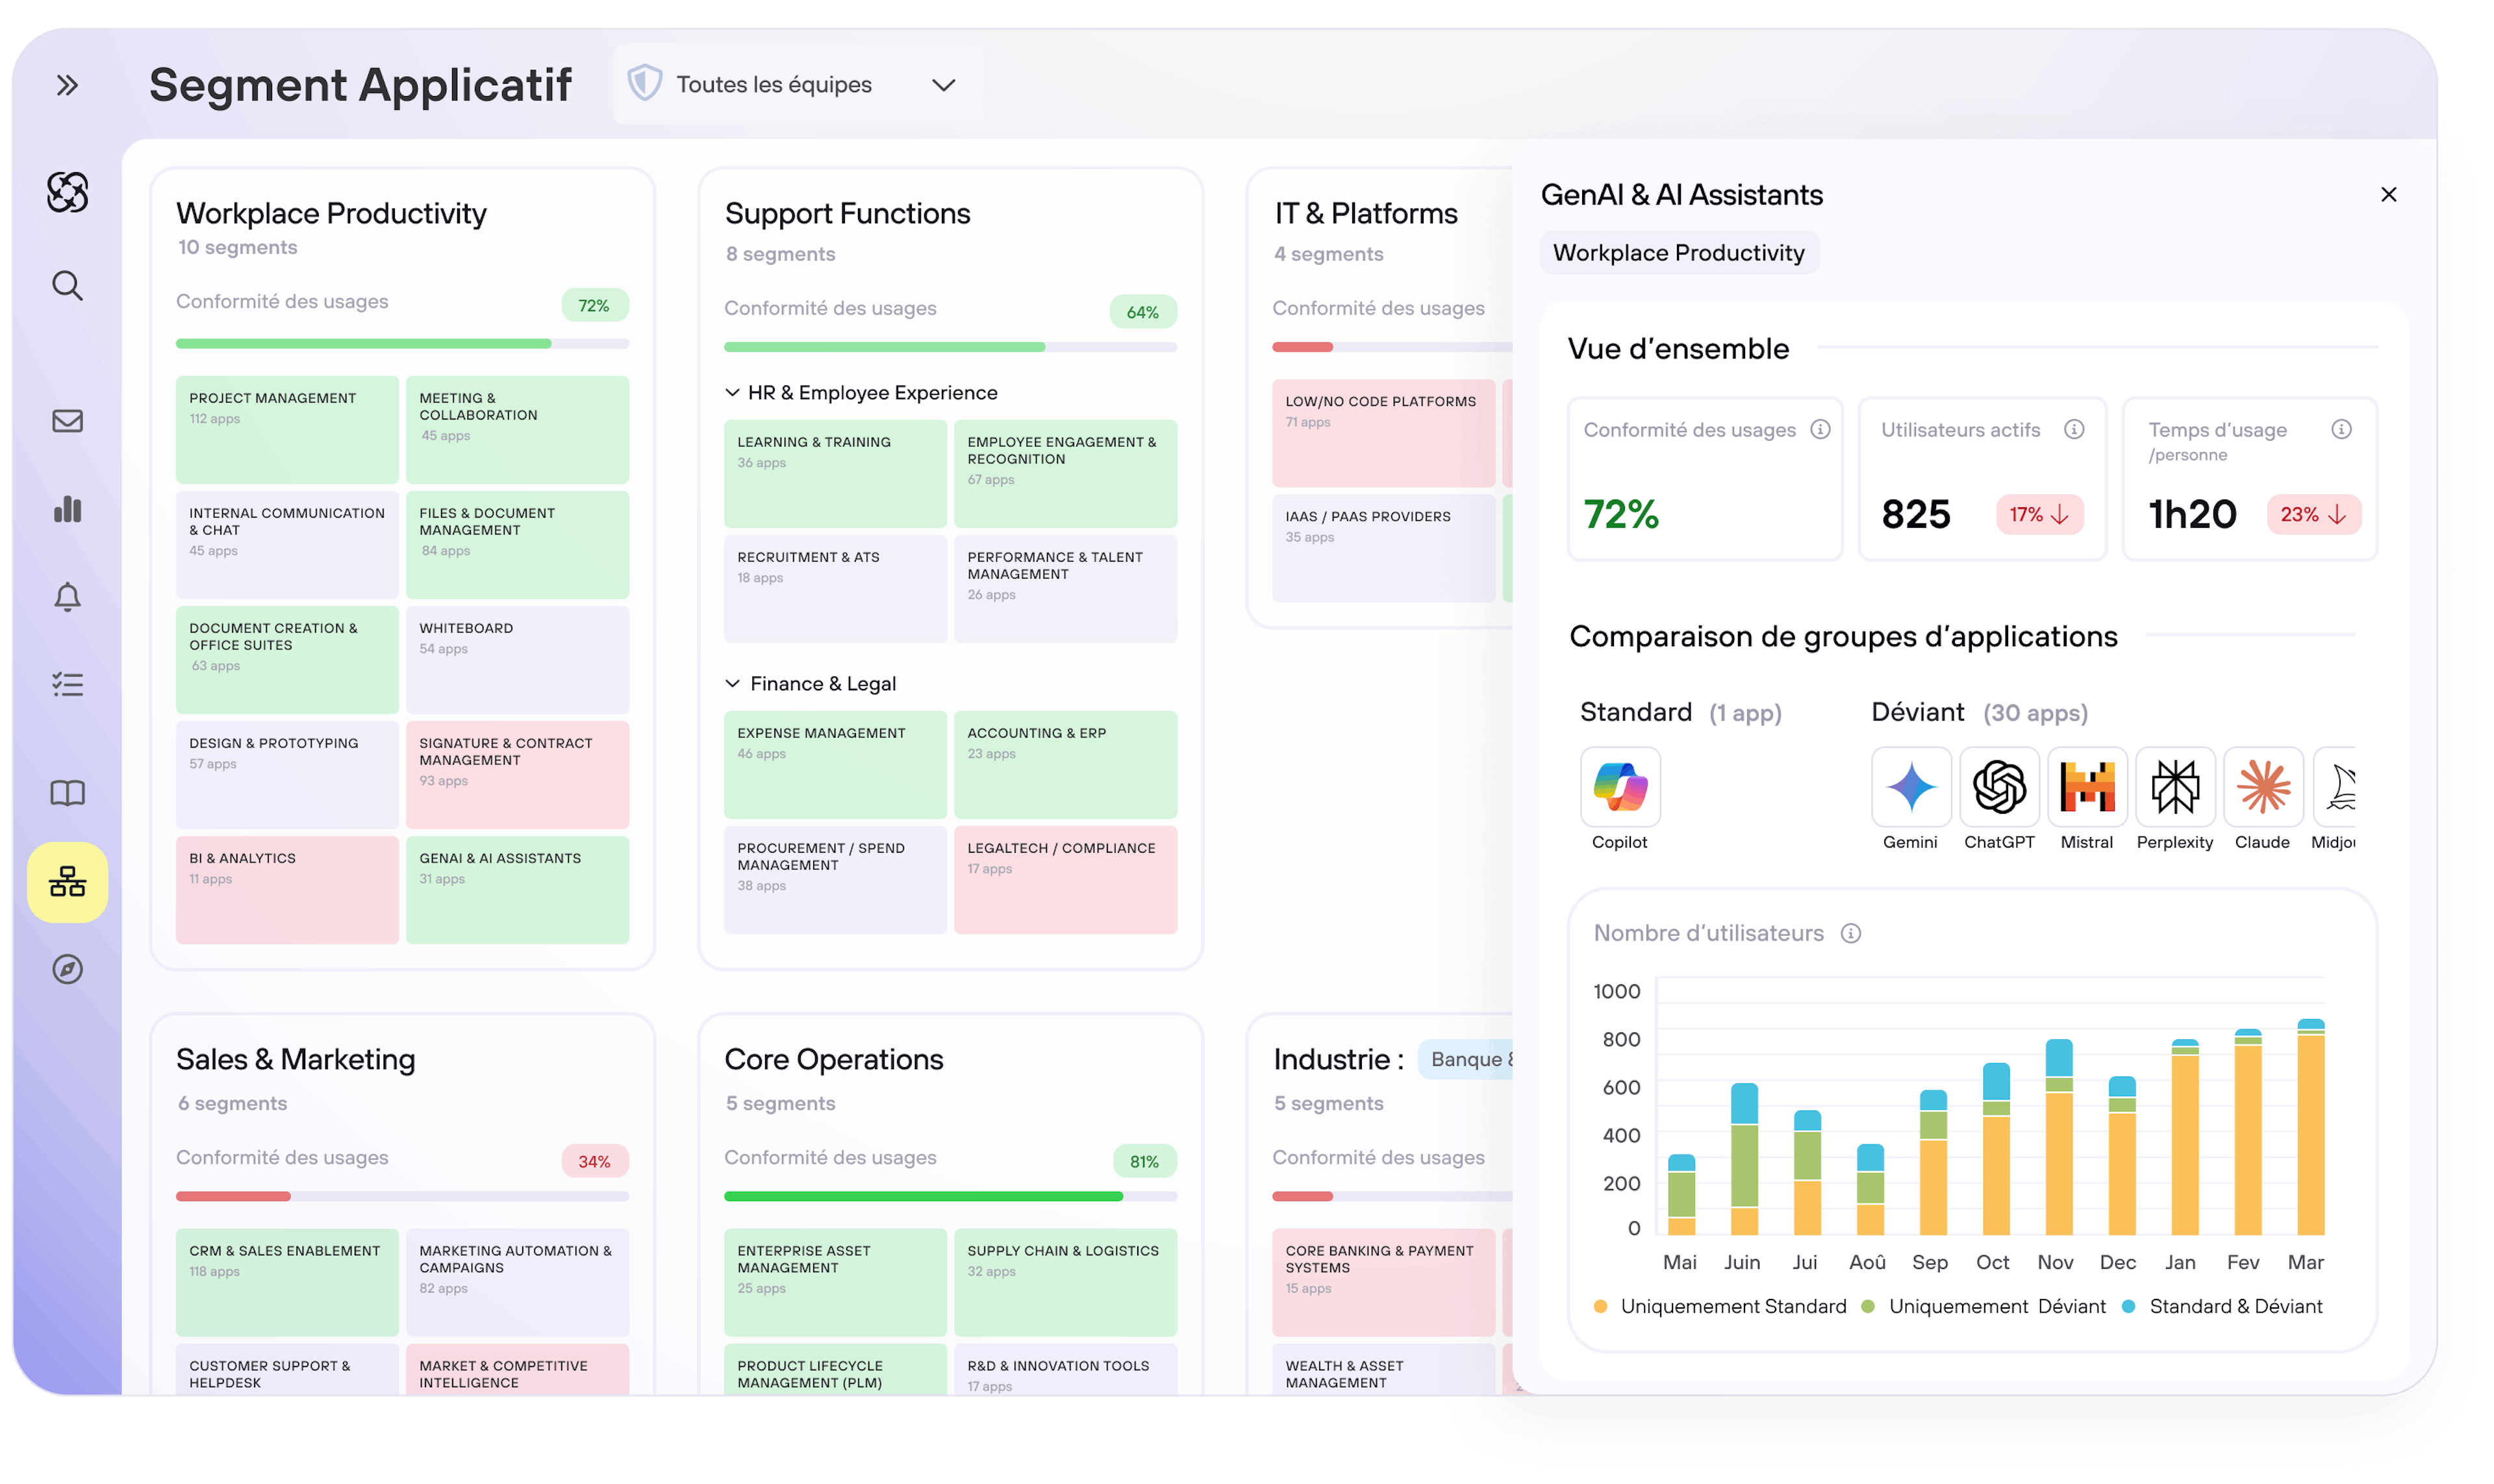Click Workplace Productivity conformity progress bar

pyautogui.click(x=402, y=344)
